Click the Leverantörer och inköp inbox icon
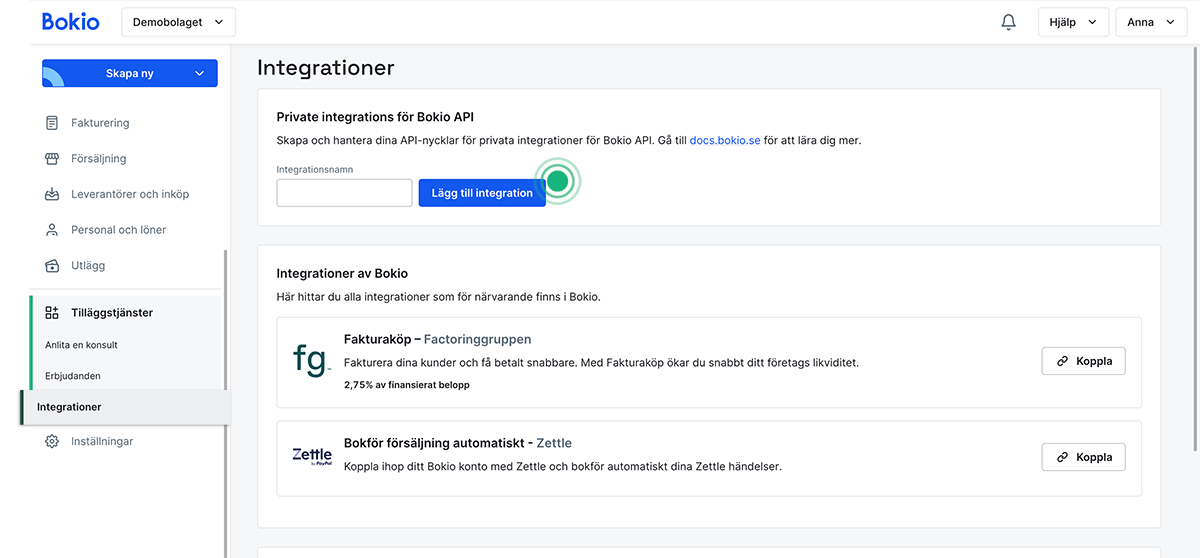The width and height of the screenshot is (1200, 558). tap(52, 194)
